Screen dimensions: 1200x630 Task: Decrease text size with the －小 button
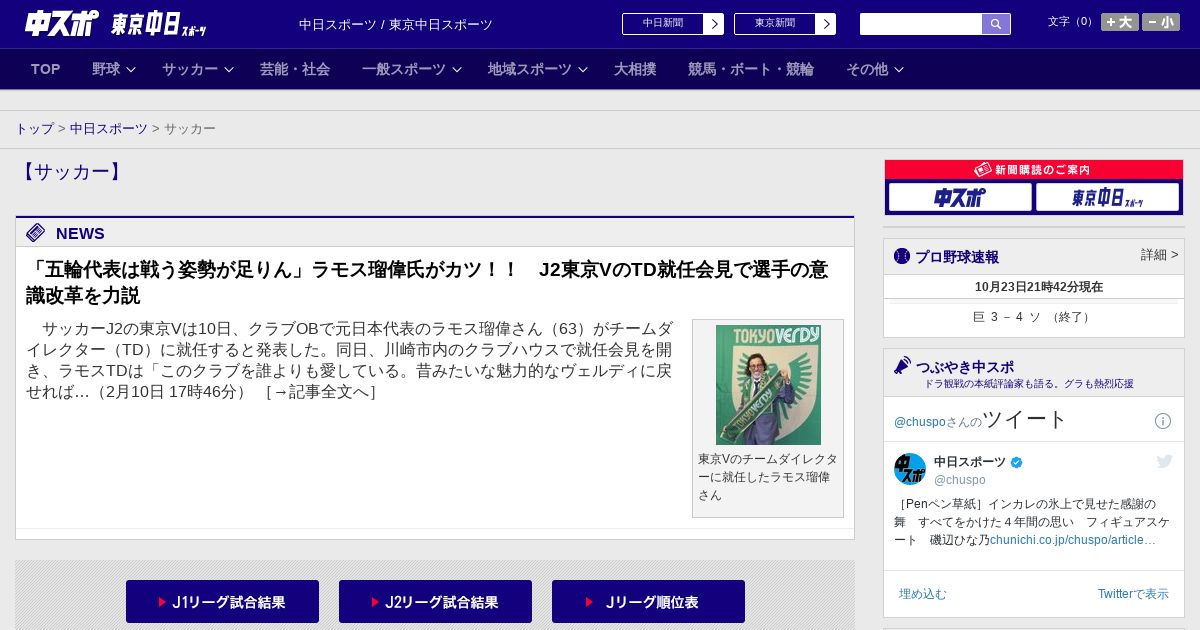[1161, 22]
